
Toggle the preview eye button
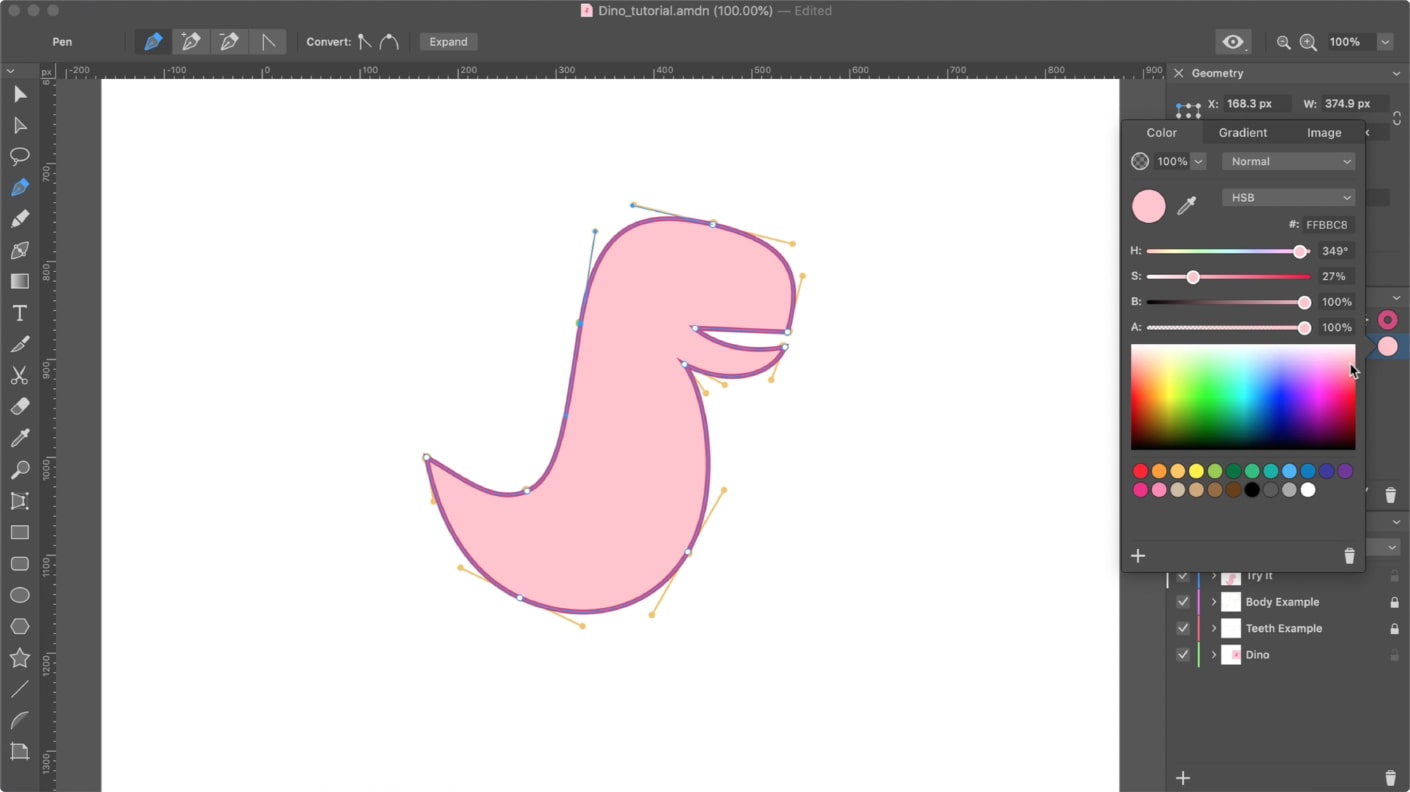click(1233, 42)
